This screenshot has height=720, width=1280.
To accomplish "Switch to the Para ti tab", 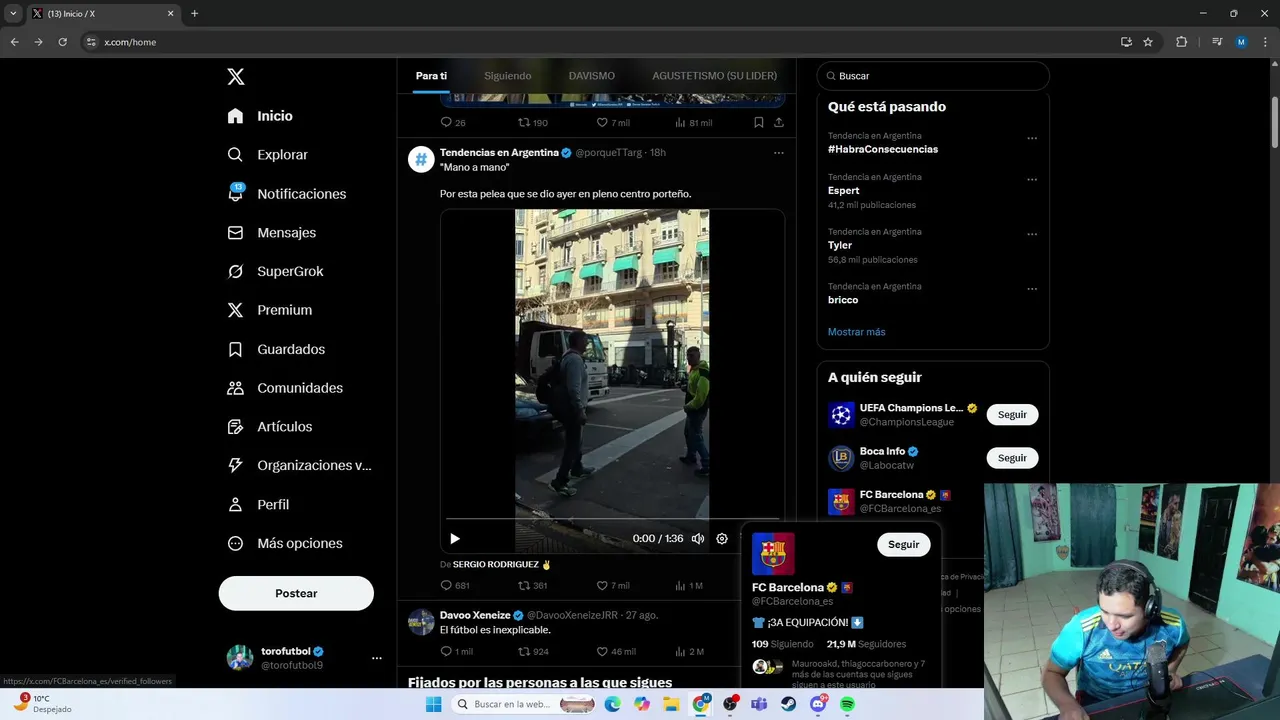I will pyautogui.click(x=431, y=76).
